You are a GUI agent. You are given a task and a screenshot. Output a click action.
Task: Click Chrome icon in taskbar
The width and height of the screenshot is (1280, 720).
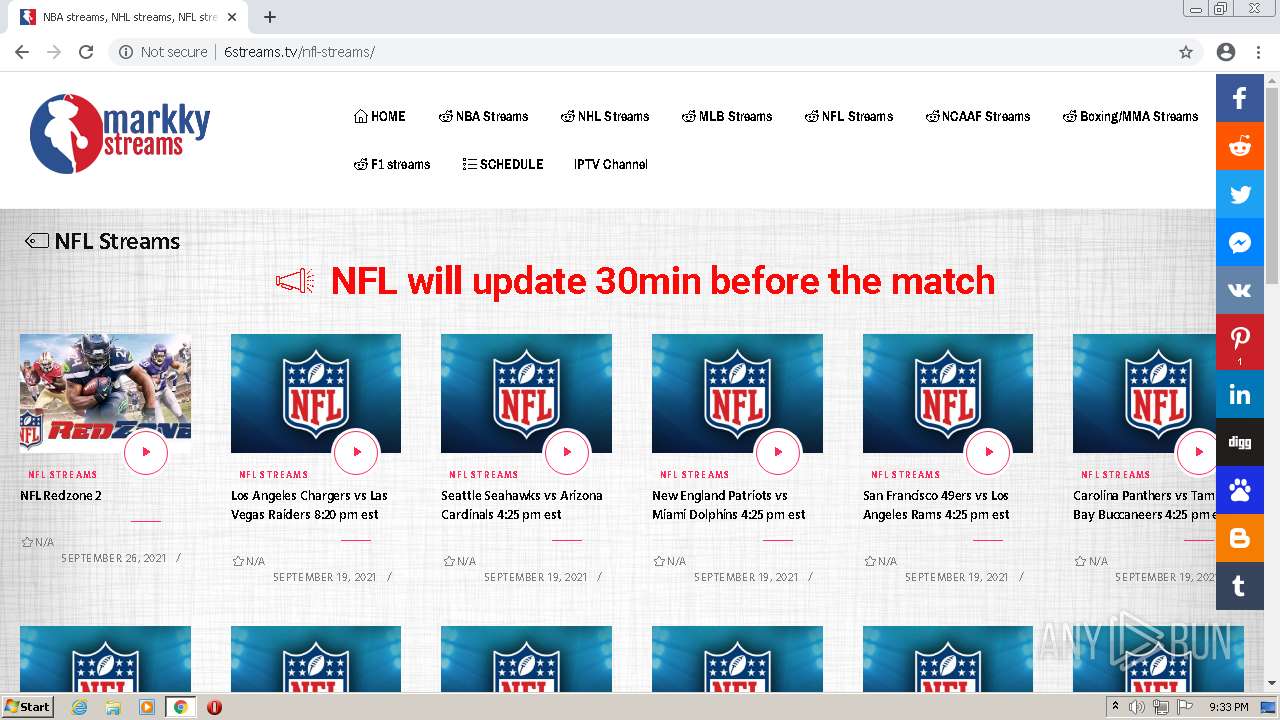[x=180, y=707]
